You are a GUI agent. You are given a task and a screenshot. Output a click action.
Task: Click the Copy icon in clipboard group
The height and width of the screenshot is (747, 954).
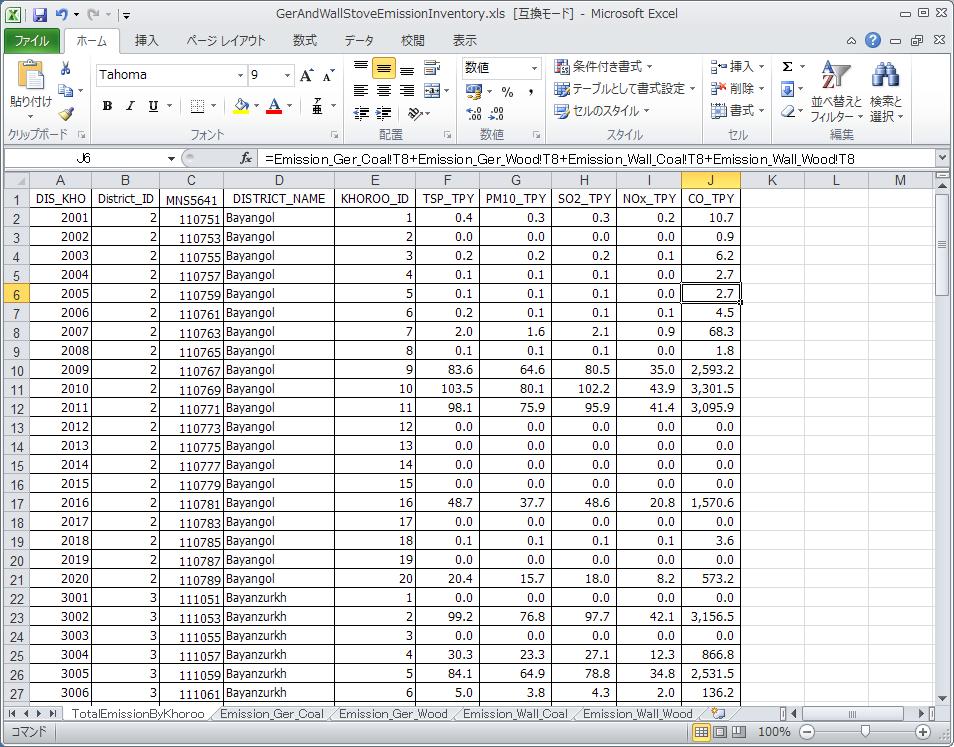click(65, 91)
